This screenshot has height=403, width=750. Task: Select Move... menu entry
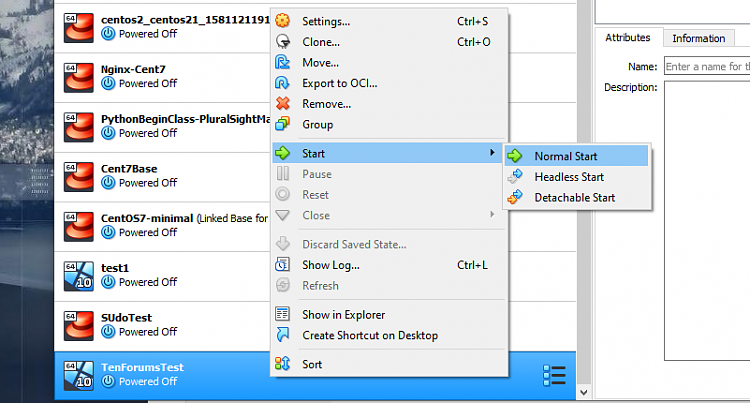click(x=389, y=62)
